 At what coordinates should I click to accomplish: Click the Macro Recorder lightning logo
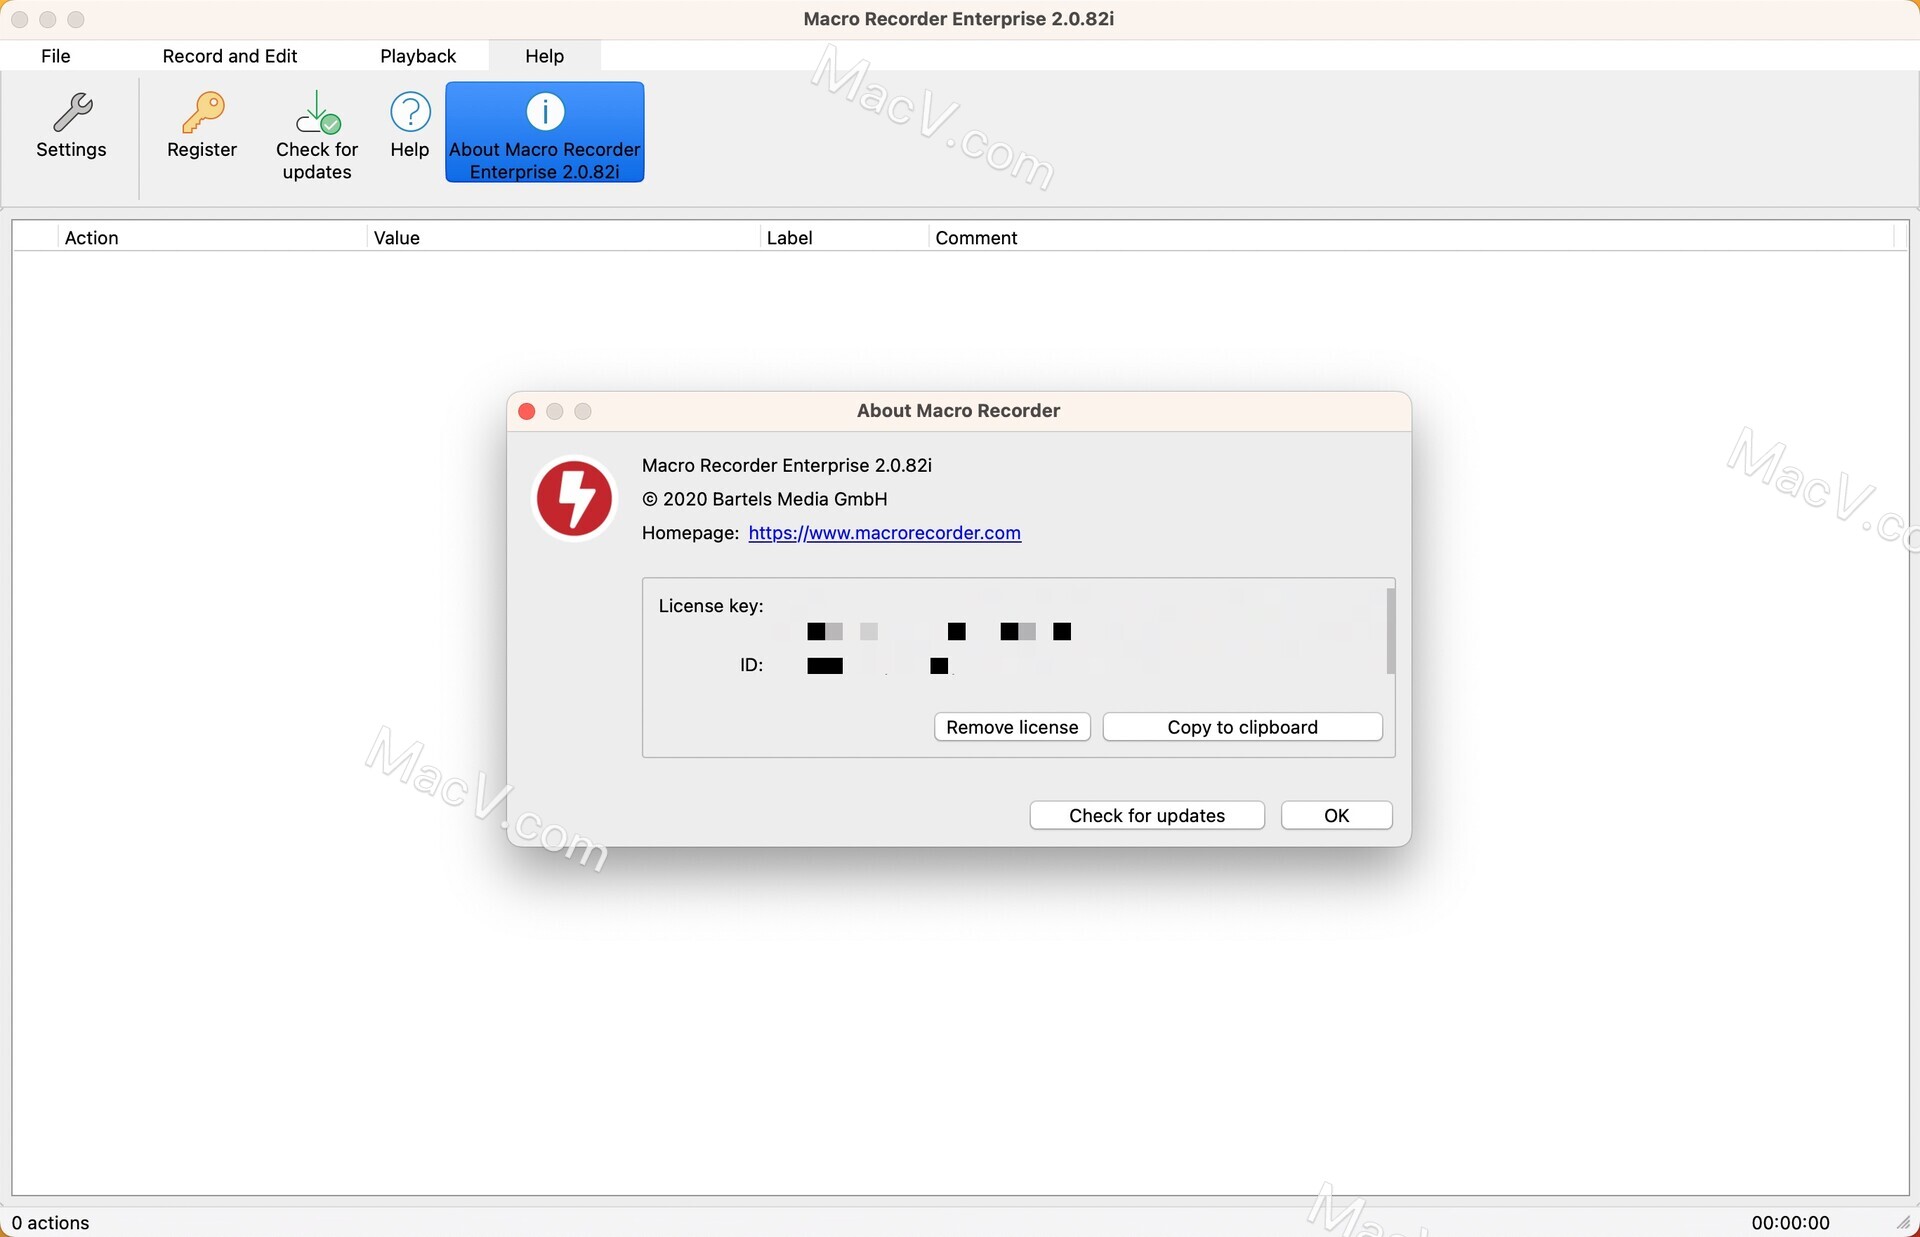[574, 498]
